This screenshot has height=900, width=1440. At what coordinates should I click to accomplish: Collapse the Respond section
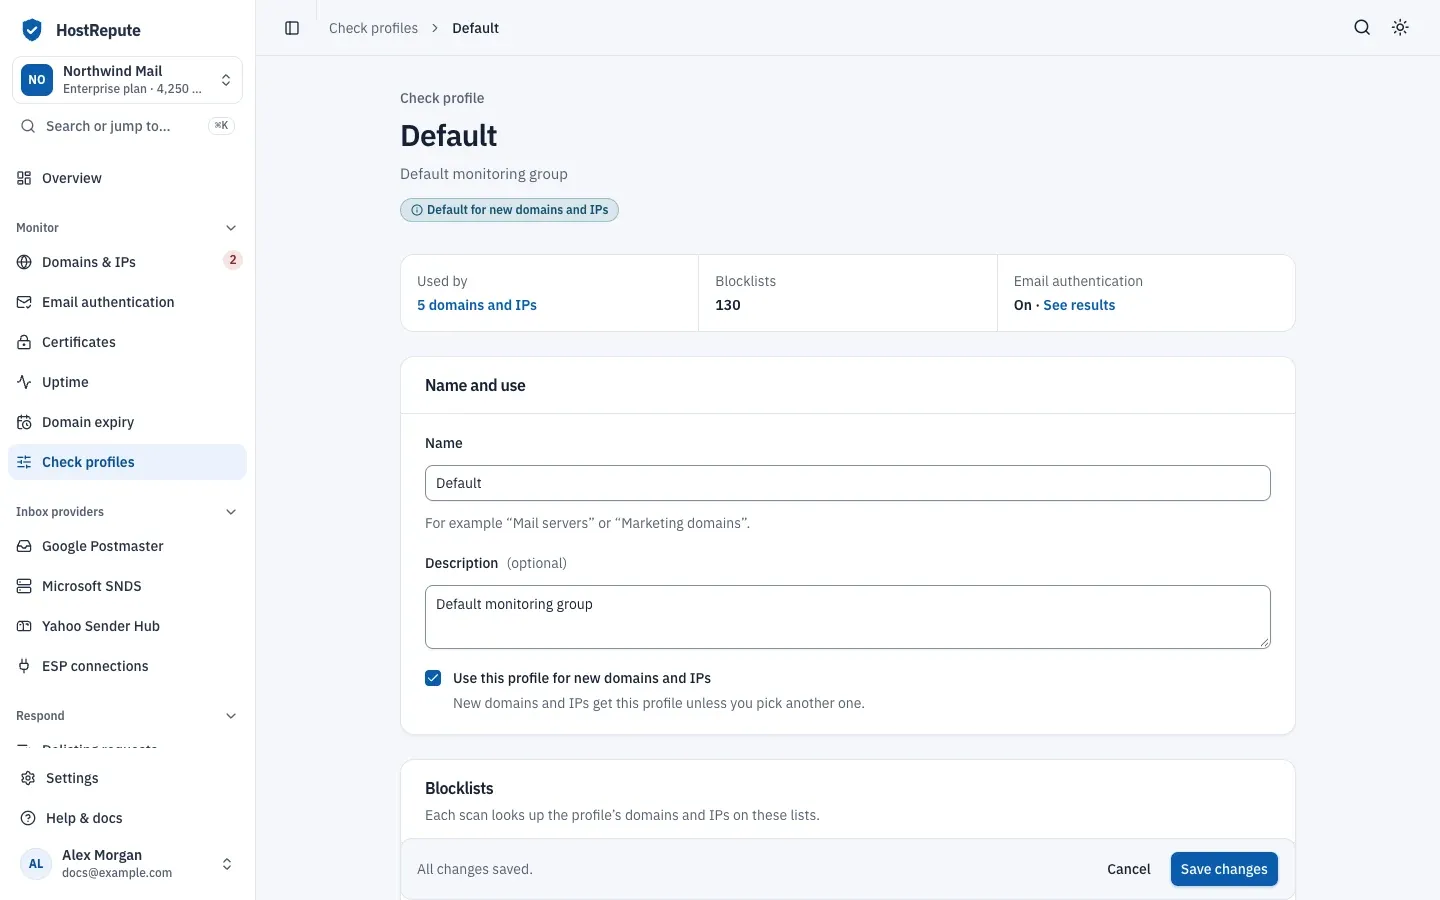click(231, 716)
